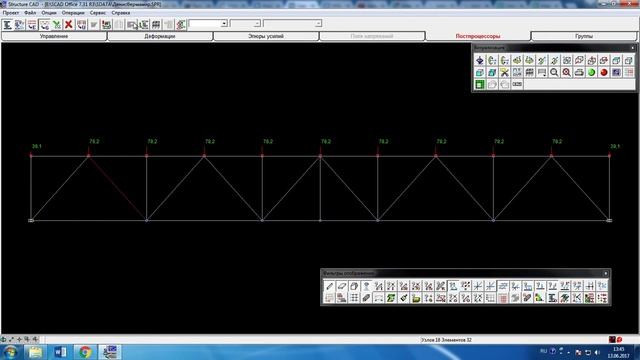640x360 pixels.
Task: Click the SCAD application taskbar button
Action: tap(110, 352)
